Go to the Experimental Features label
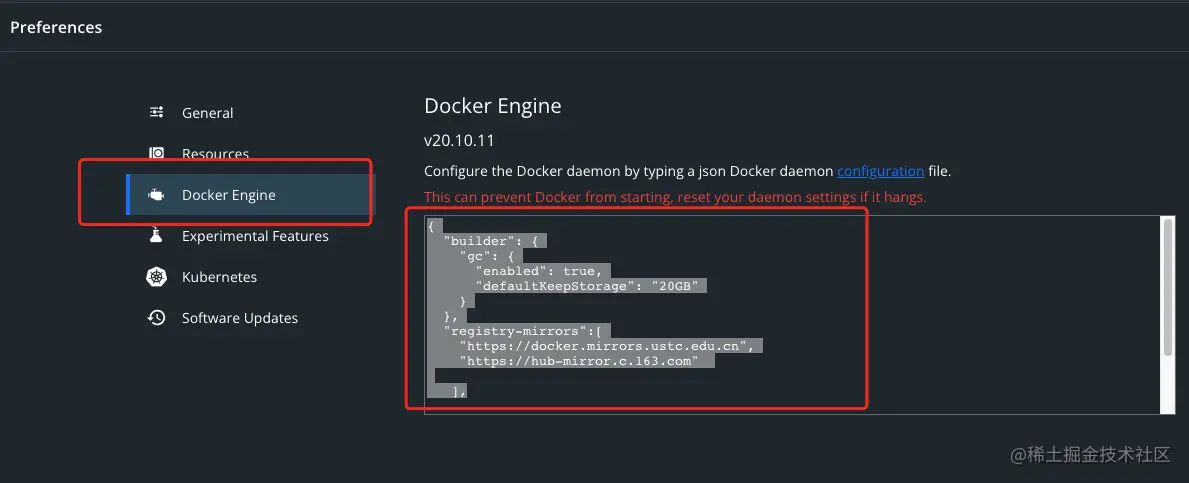 tap(255, 236)
